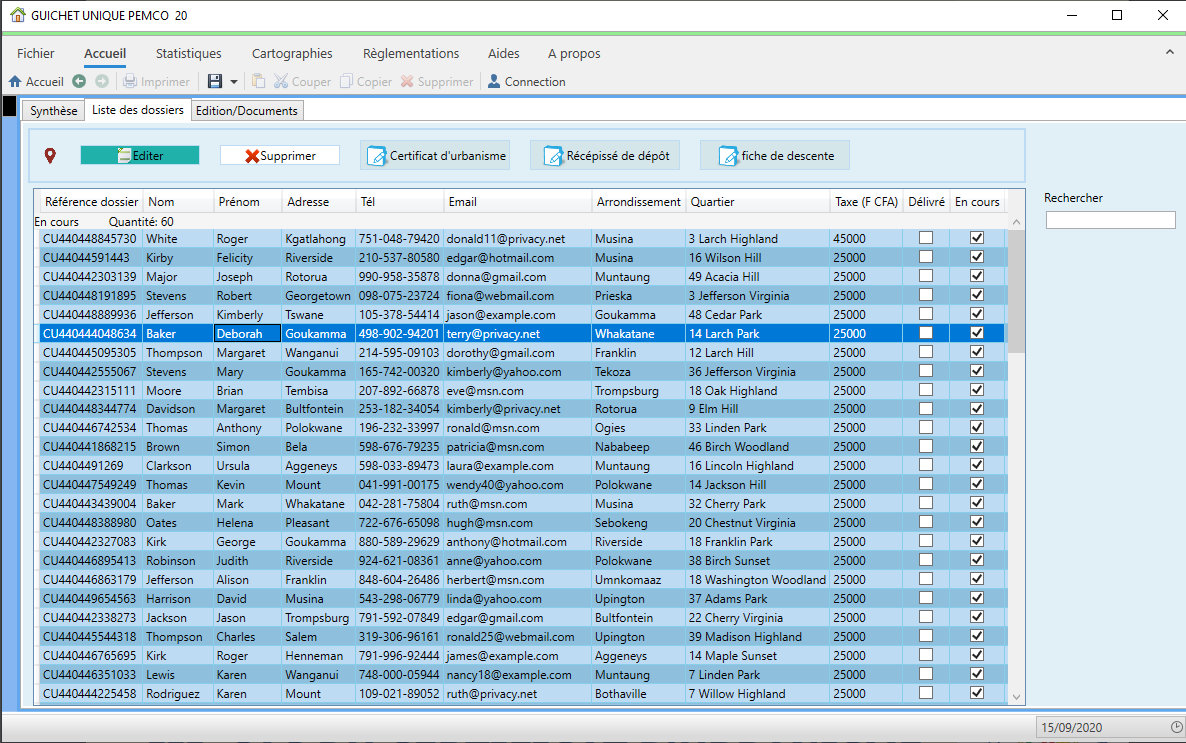
Task: Click the green back arrow icon
Action: (x=79, y=81)
